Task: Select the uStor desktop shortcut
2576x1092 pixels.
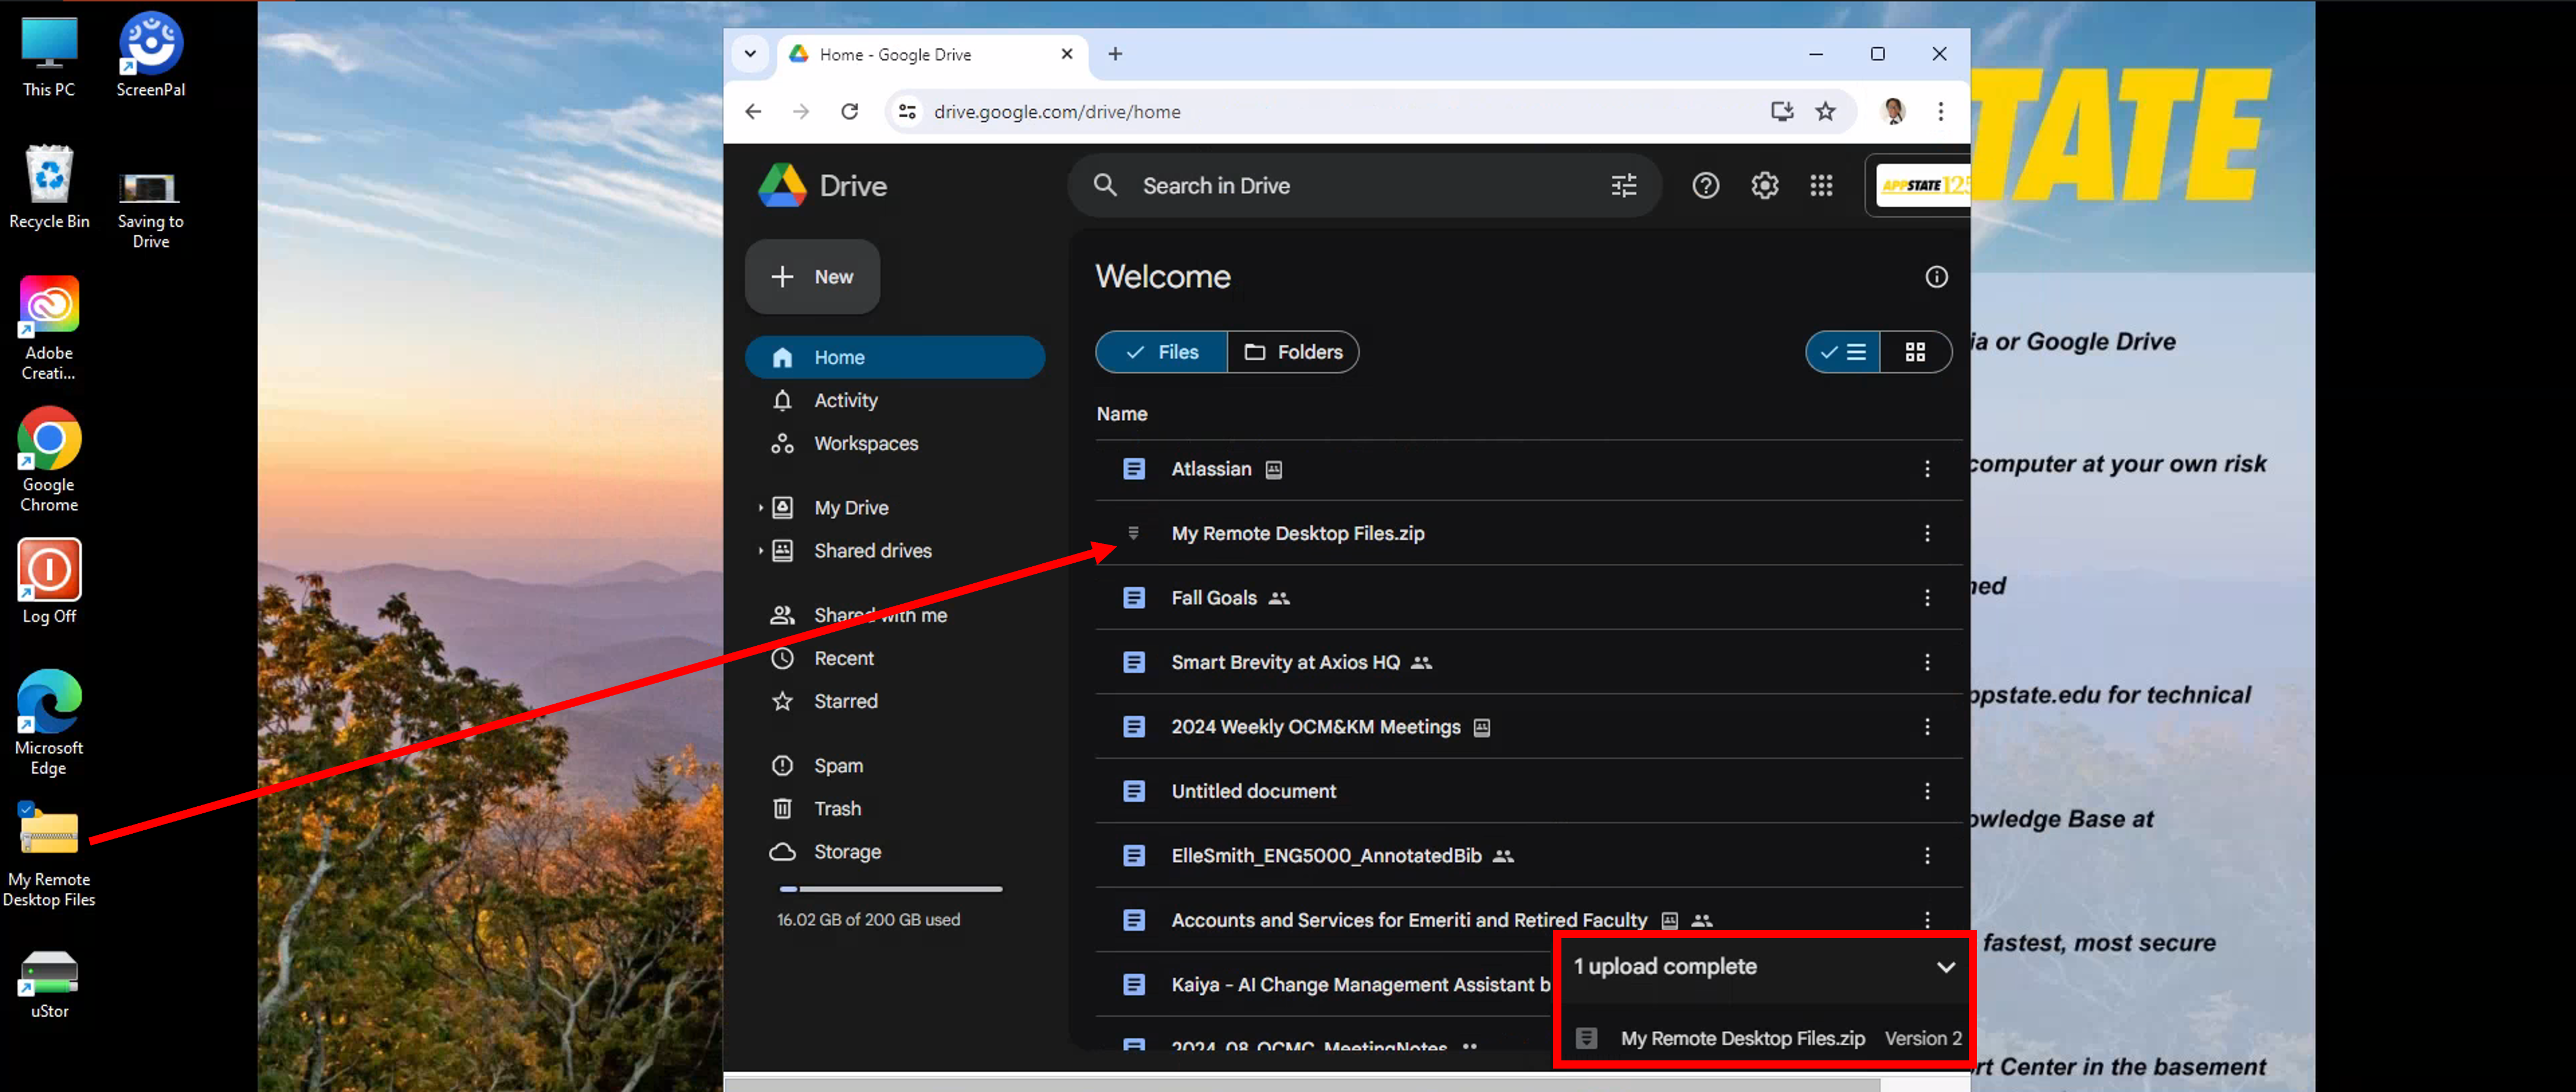Action: [x=49, y=985]
